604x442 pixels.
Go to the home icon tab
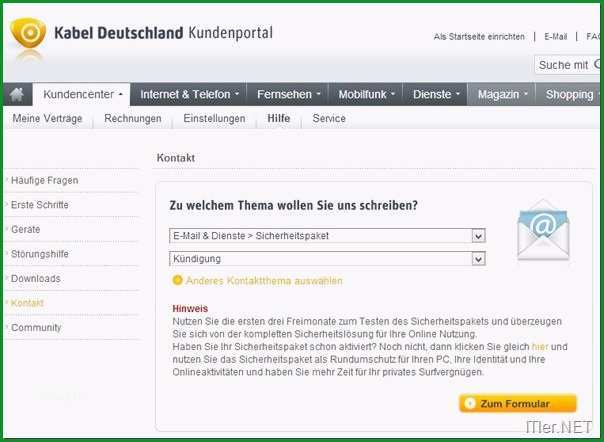point(17,94)
